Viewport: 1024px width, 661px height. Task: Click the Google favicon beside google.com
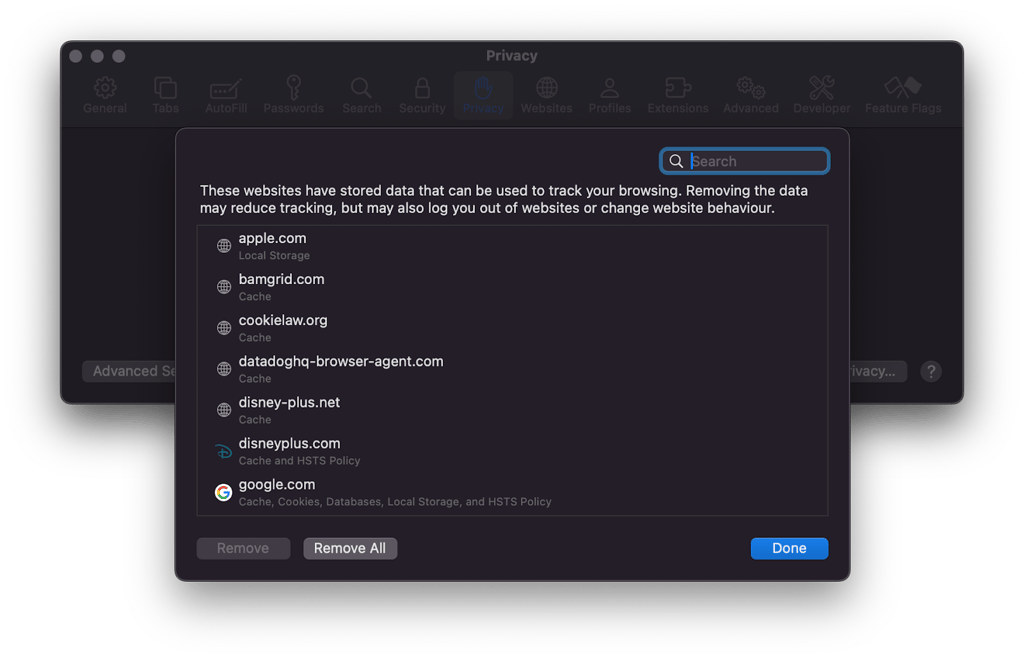point(223,492)
